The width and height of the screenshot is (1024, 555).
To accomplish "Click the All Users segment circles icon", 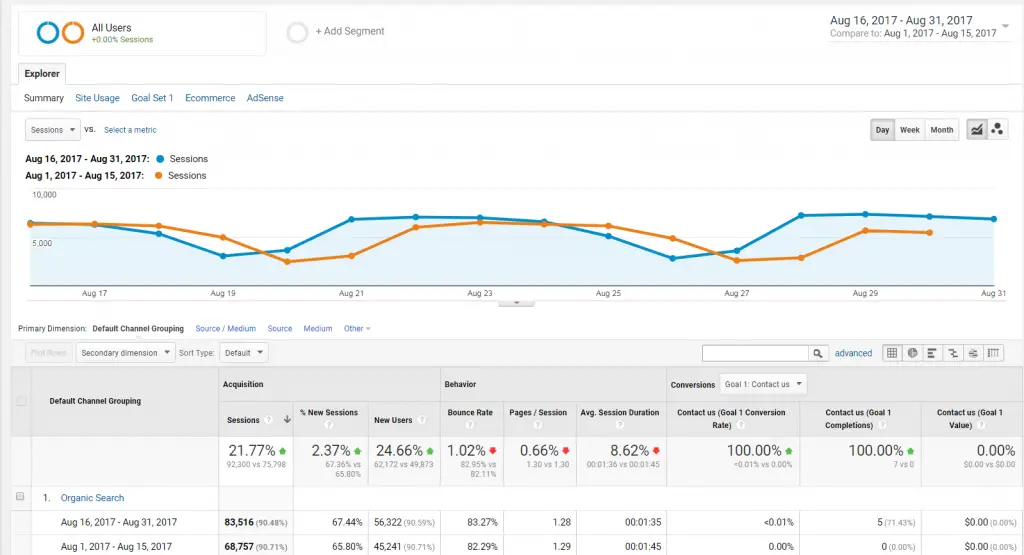I will (60, 32).
